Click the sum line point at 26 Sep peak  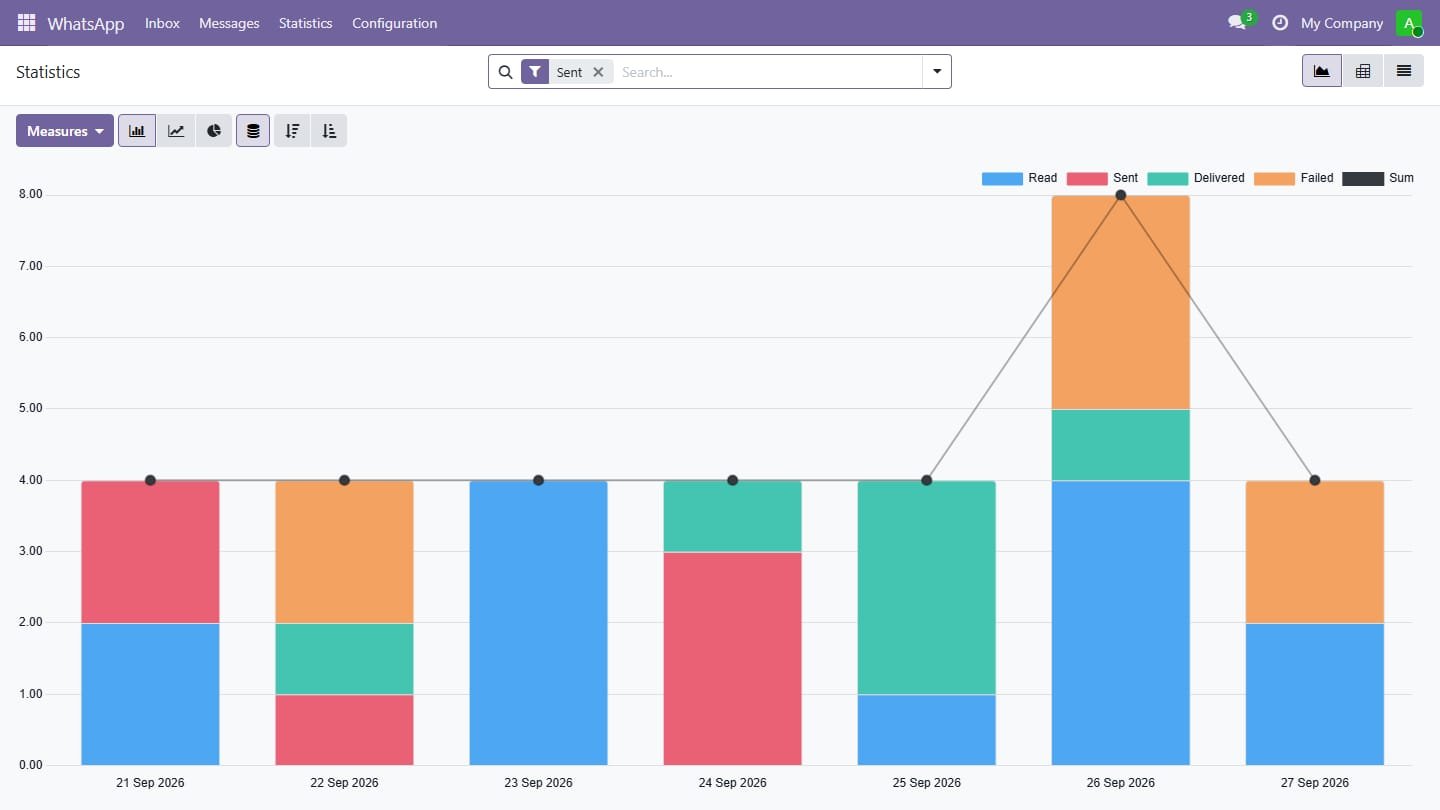[x=1120, y=195]
